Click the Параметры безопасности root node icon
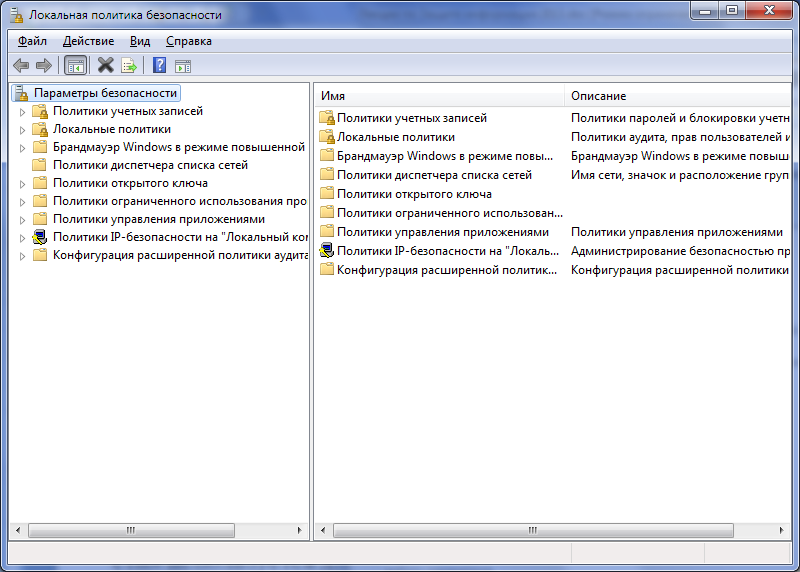Image resolution: width=800 pixels, height=572 pixels. tap(21, 93)
